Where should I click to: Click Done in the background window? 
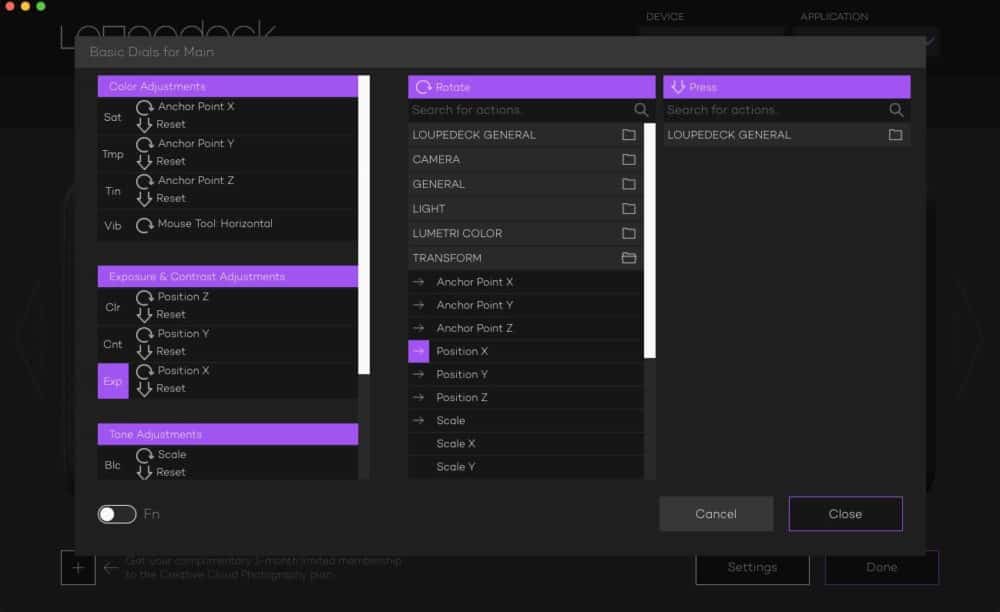pyautogui.click(x=881, y=567)
